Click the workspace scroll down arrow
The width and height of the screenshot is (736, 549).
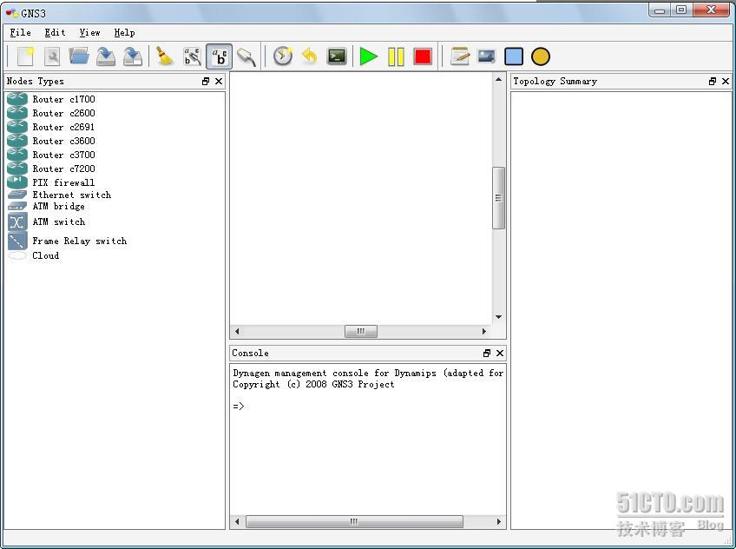498,317
